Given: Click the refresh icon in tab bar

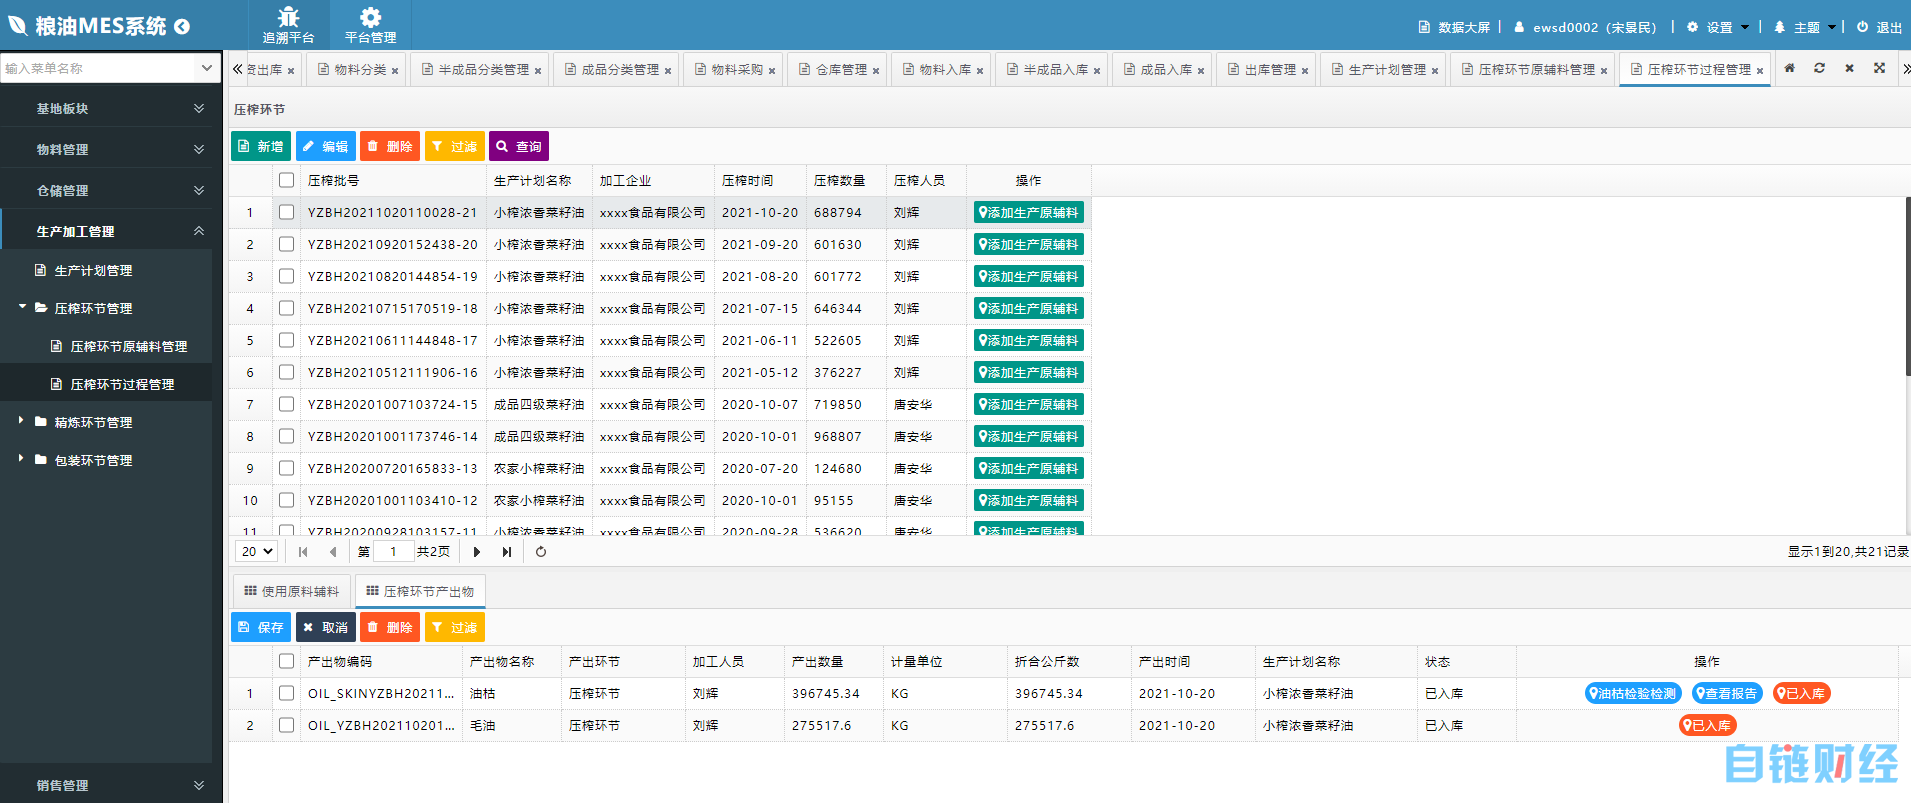Looking at the screenshot, I should pos(1820,69).
